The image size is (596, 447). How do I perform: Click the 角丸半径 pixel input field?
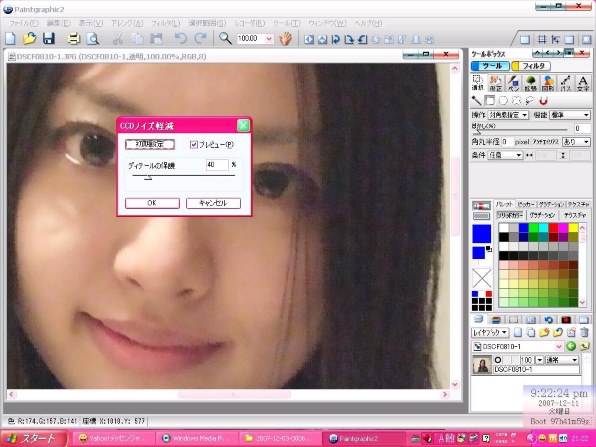coord(507,142)
